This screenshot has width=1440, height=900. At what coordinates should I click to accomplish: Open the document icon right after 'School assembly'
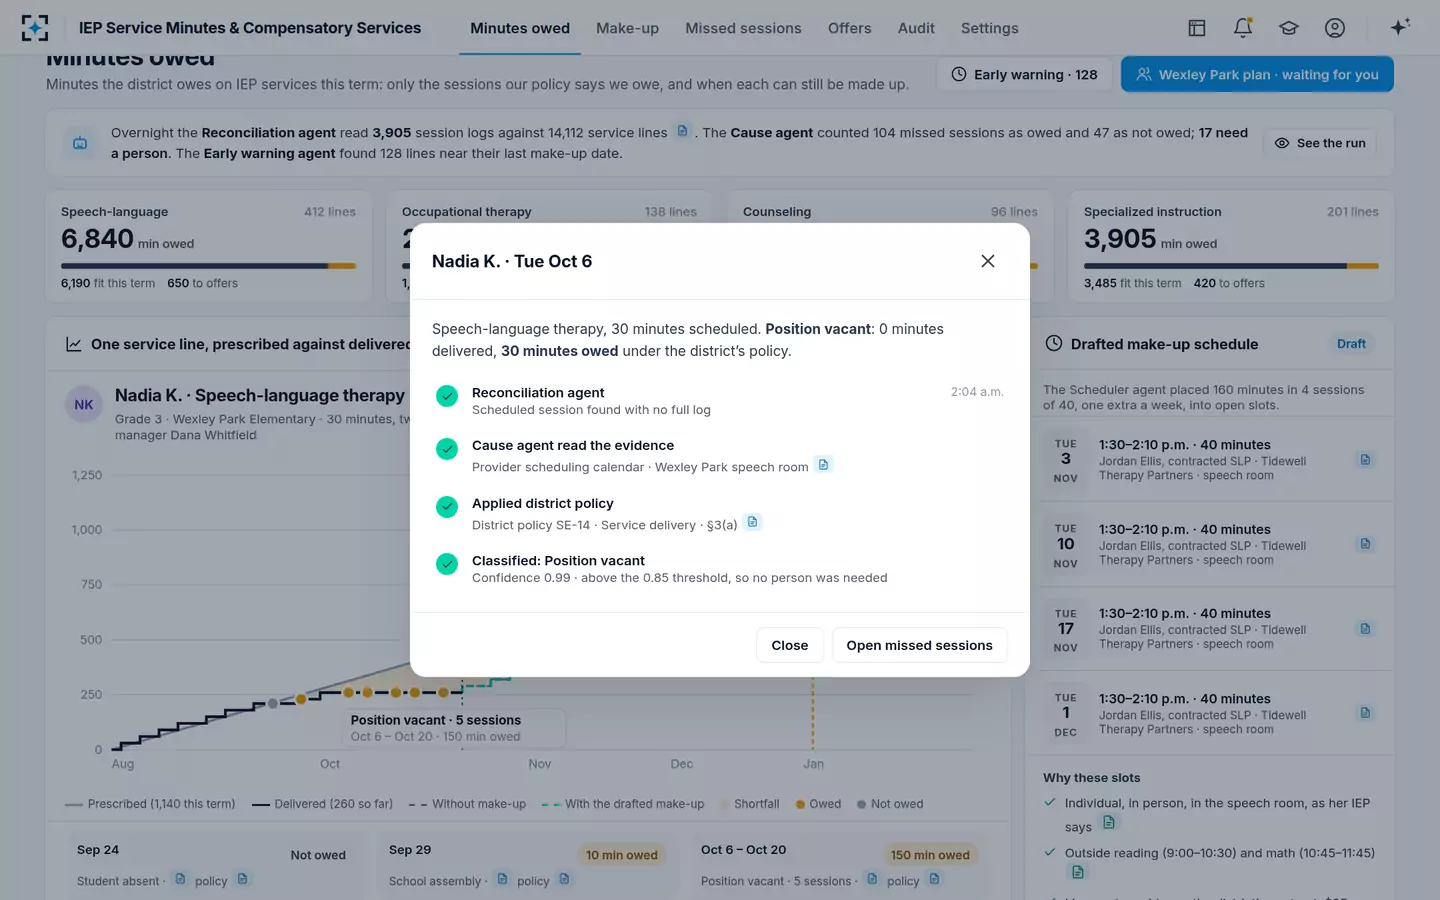click(502, 879)
